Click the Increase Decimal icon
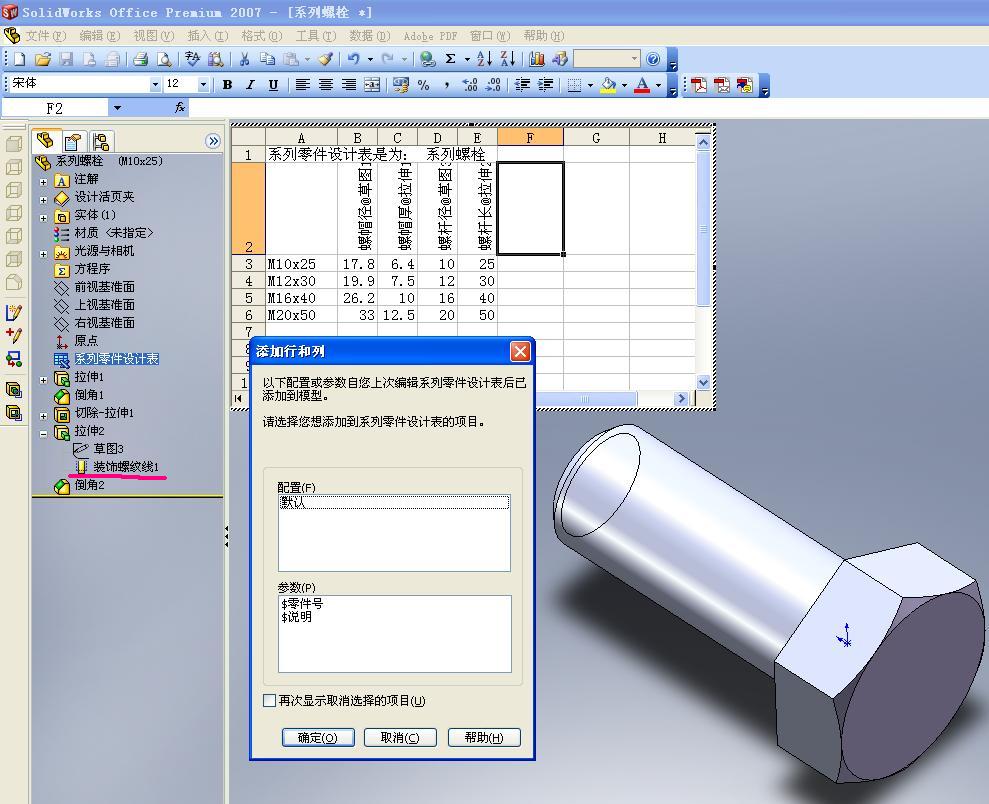Image resolution: width=989 pixels, height=804 pixels. 470,84
